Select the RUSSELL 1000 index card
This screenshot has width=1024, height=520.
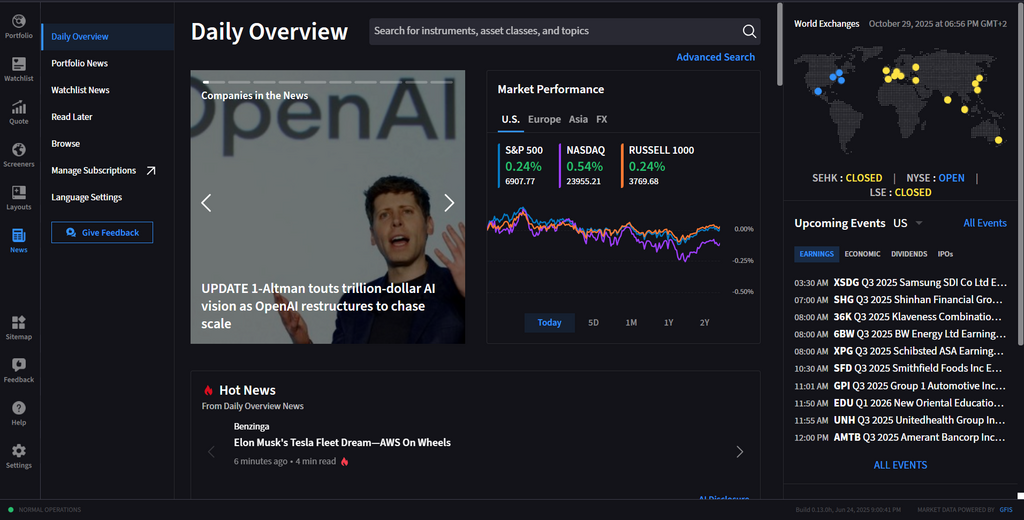tap(660, 166)
